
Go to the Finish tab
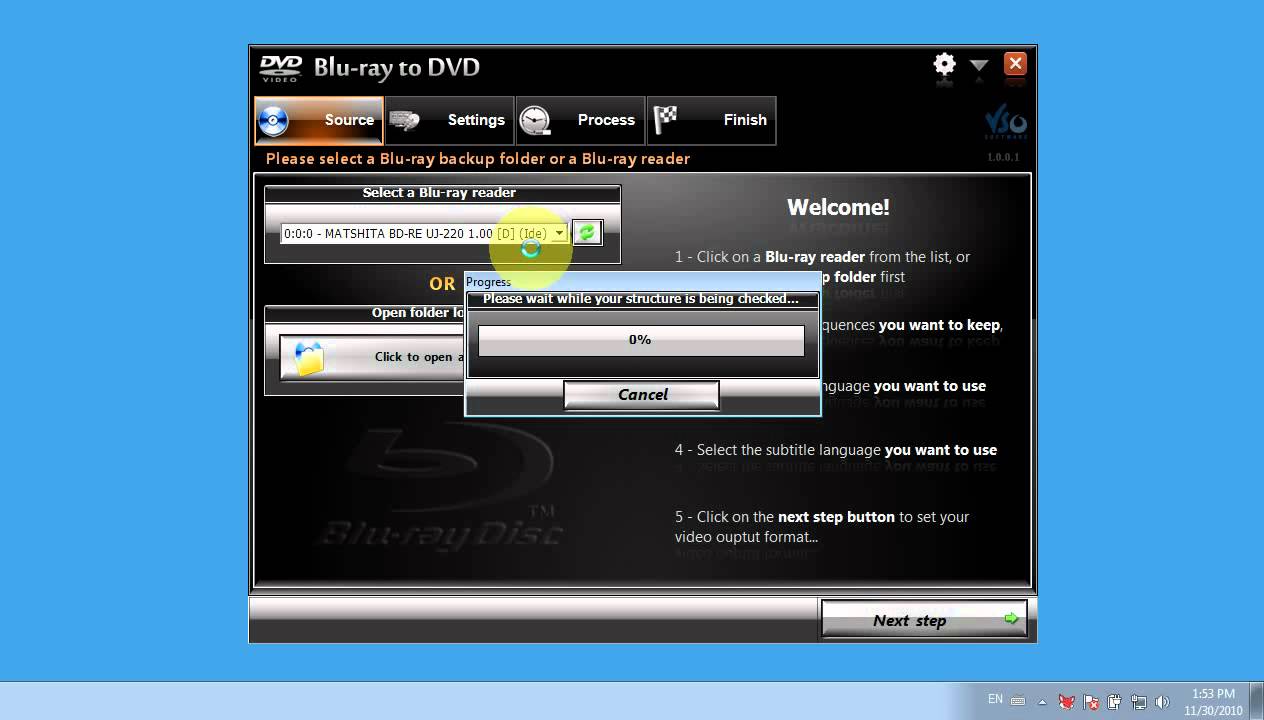click(x=711, y=120)
